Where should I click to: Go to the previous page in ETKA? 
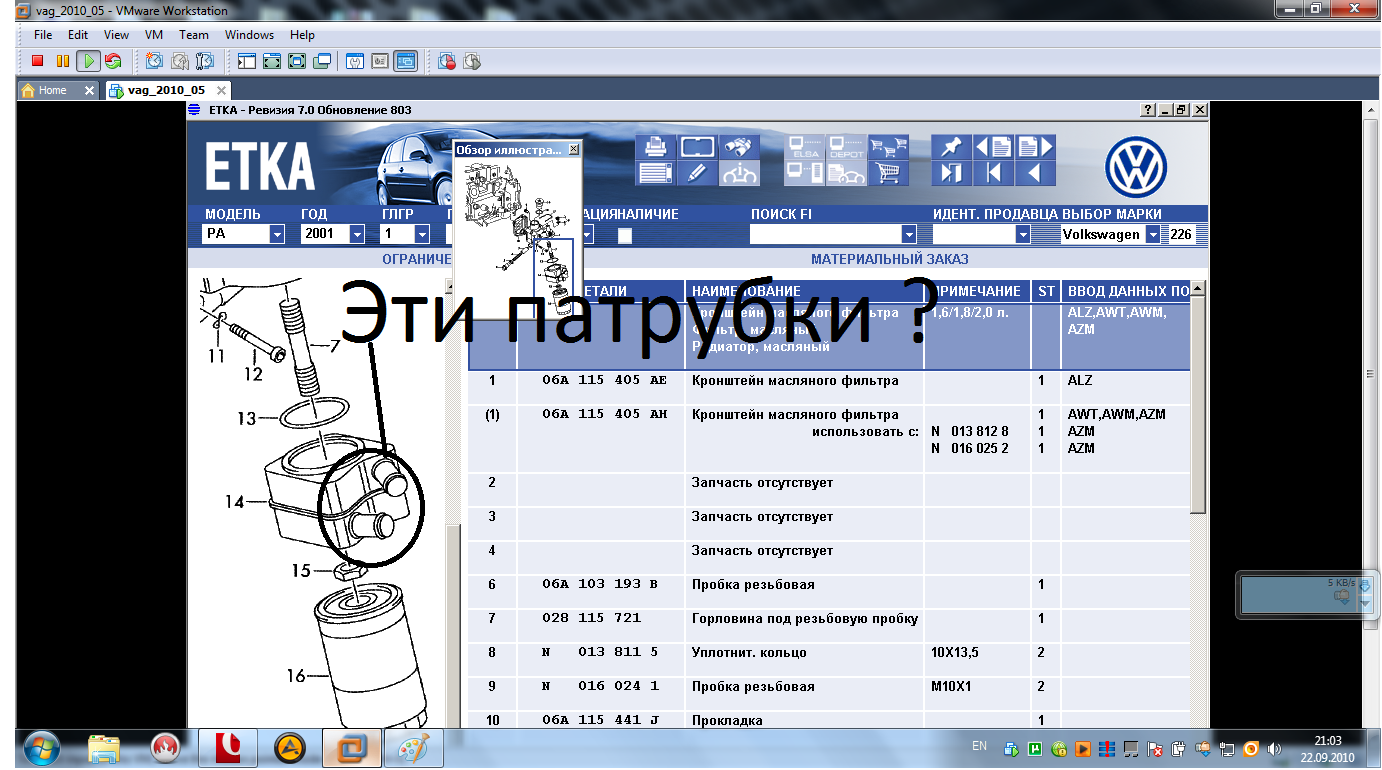pos(993,147)
